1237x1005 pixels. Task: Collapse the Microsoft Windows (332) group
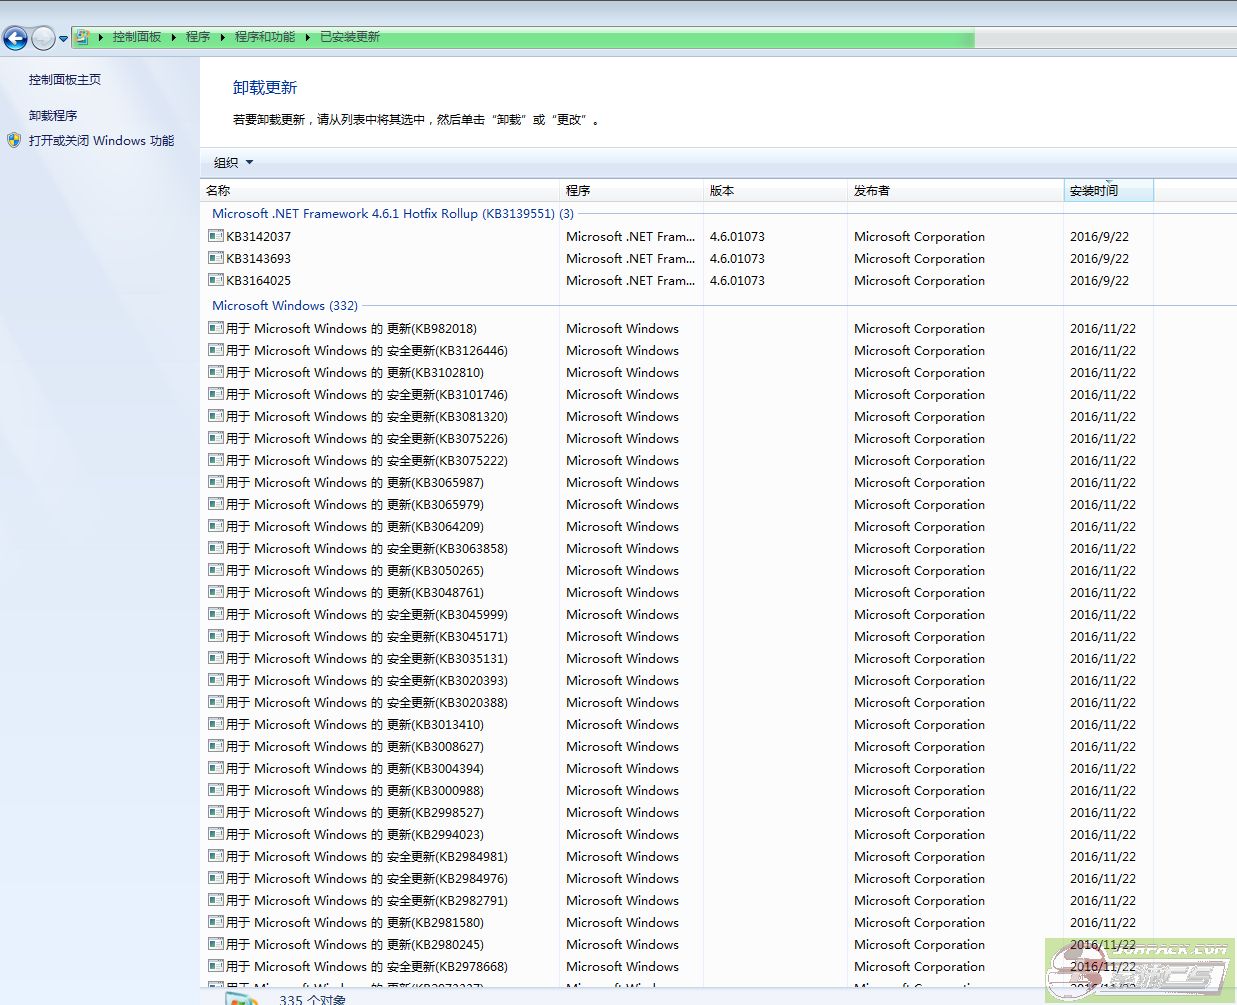tap(284, 306)
